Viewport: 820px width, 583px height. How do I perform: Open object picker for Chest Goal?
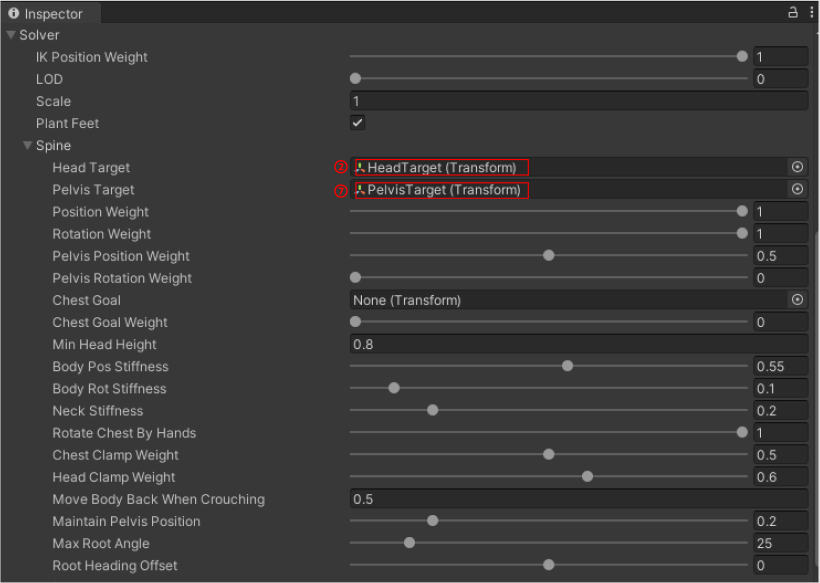[797, 300]
